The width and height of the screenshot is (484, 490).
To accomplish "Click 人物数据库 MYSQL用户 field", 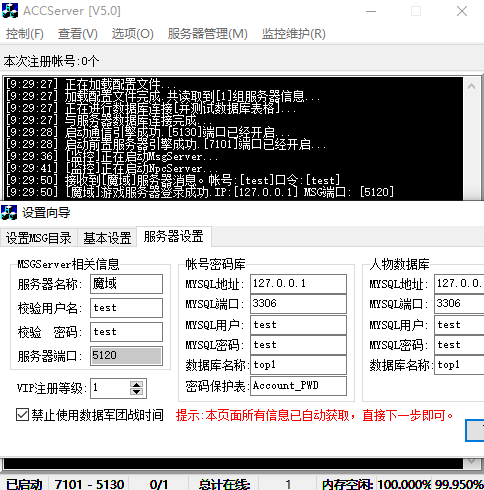I will (459, 325).
